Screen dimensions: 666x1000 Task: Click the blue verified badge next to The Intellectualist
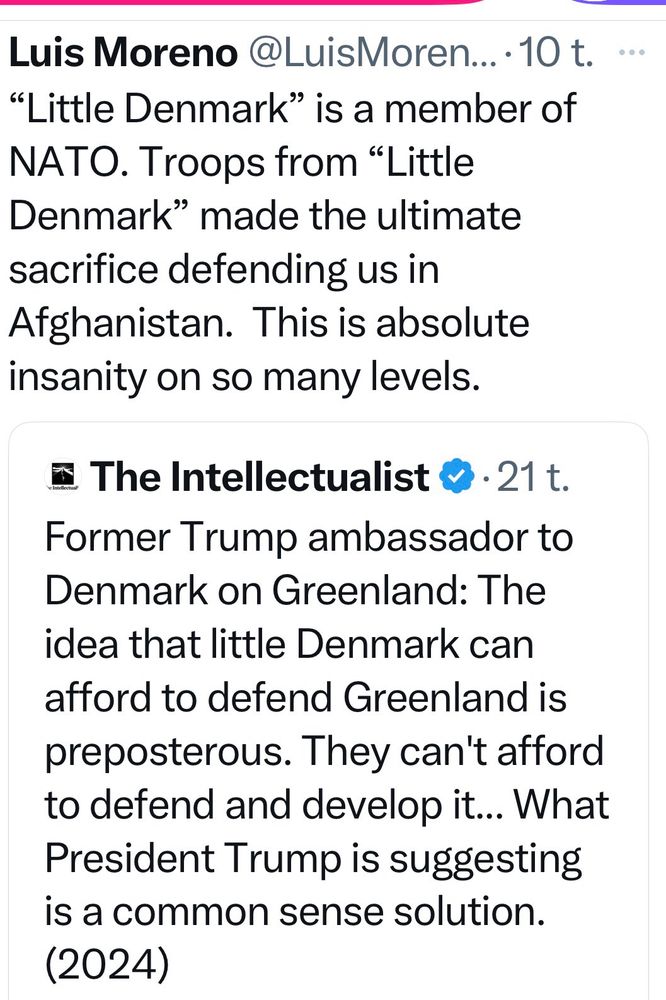click(456, 478)
